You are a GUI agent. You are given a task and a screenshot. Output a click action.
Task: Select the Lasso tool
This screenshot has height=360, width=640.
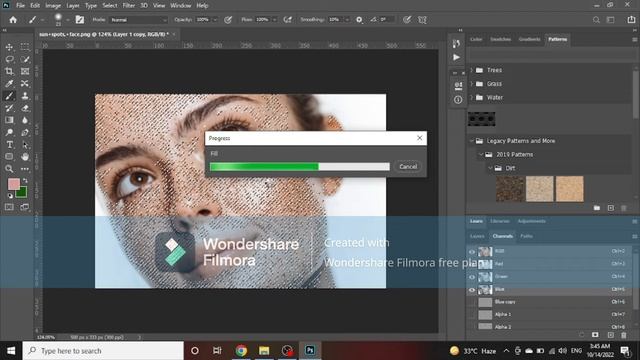point(9,60)
